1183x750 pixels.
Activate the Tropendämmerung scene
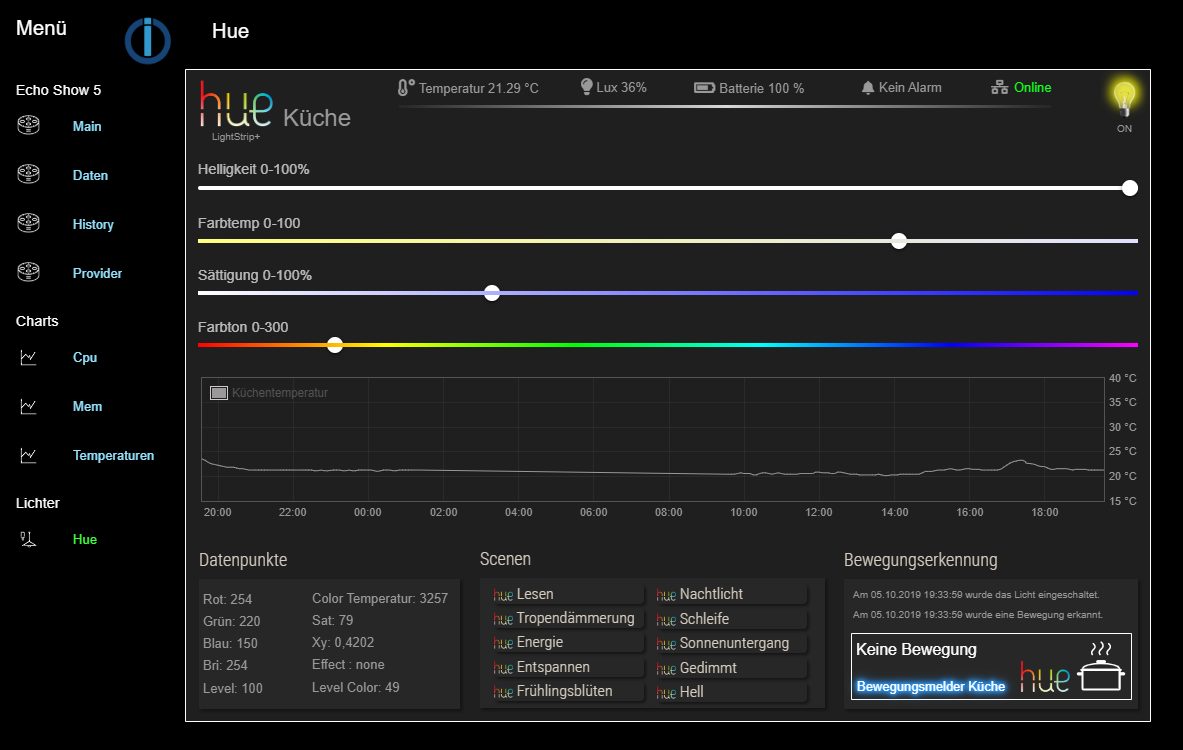tap(567, 619)
